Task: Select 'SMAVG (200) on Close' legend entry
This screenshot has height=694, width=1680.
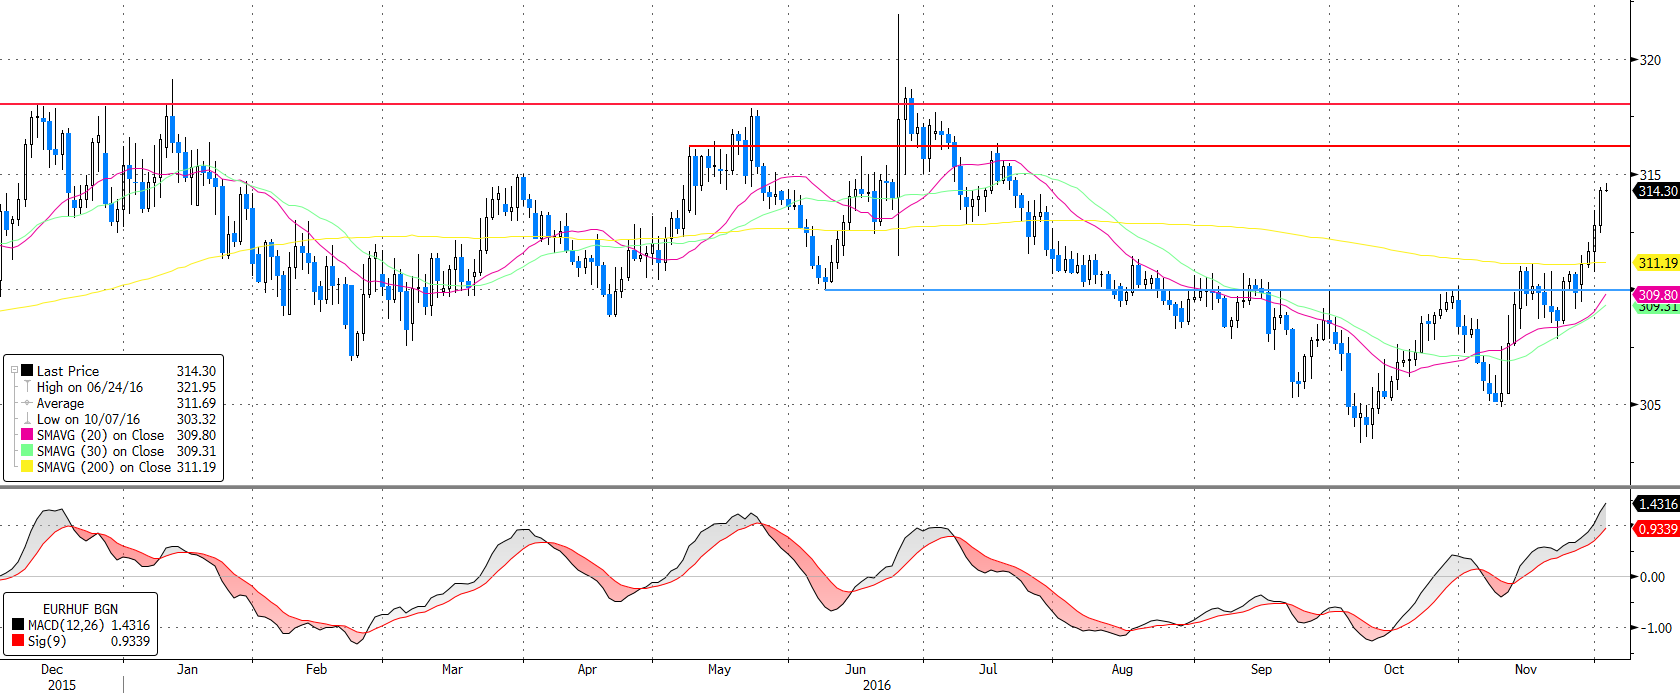Action: point(104,467)
